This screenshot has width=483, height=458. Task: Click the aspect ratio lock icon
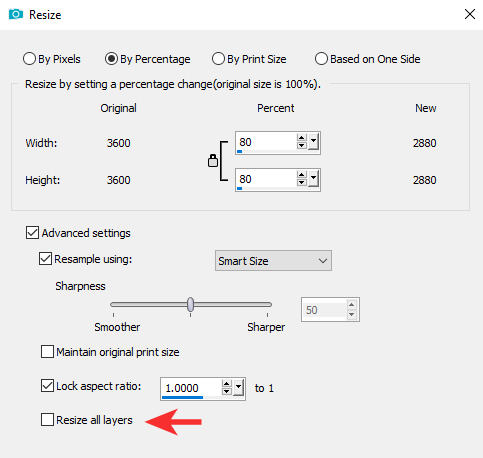click(213, 161)
